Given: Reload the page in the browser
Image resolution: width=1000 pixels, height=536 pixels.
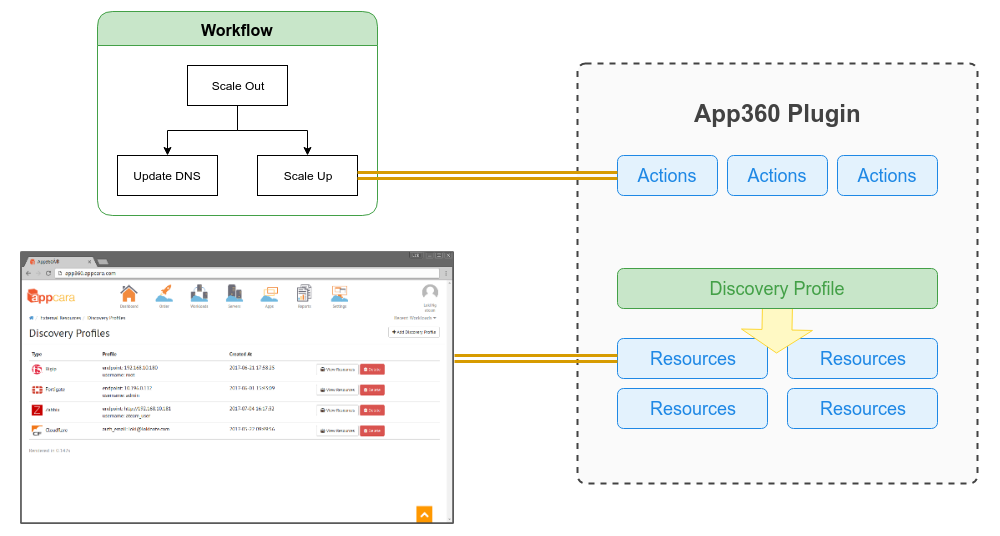Looking at the screenshot, I should coord(48,273).
